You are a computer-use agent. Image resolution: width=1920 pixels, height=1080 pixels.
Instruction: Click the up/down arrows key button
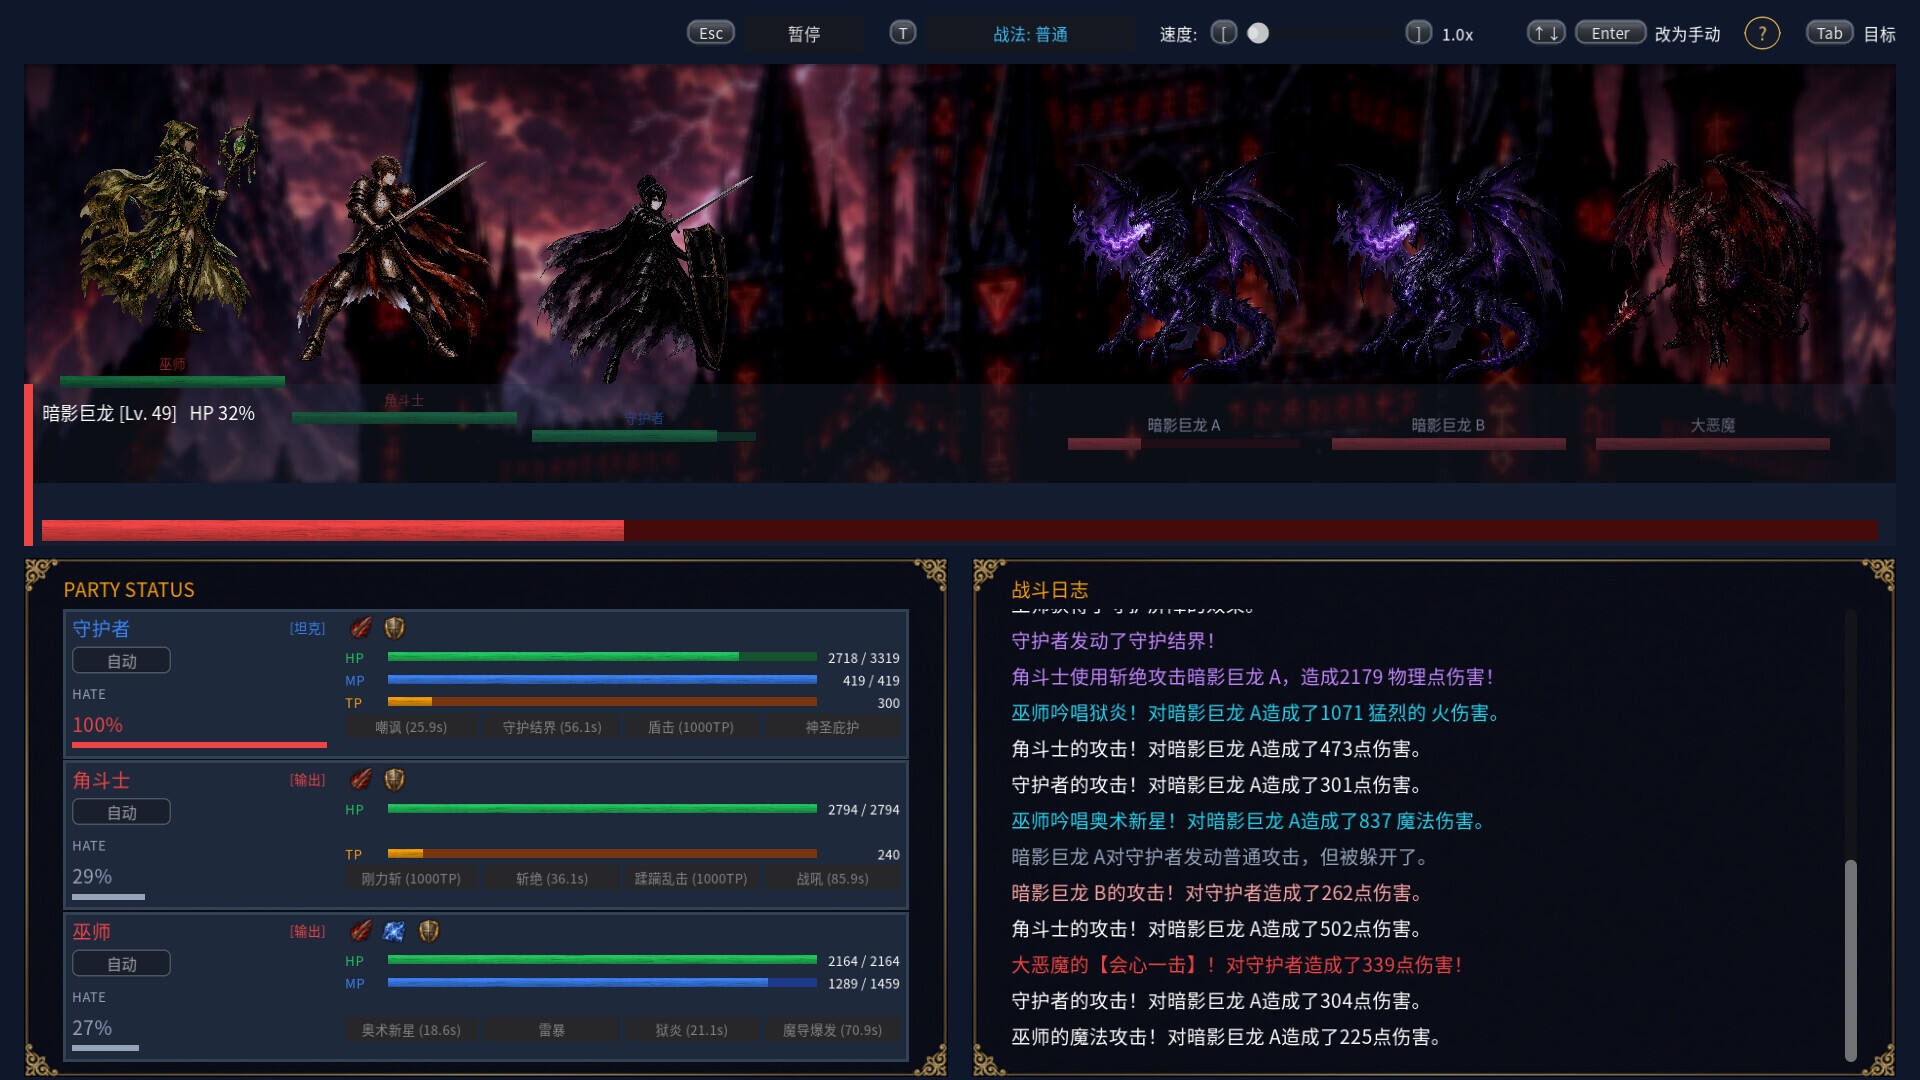[1546, 33]
